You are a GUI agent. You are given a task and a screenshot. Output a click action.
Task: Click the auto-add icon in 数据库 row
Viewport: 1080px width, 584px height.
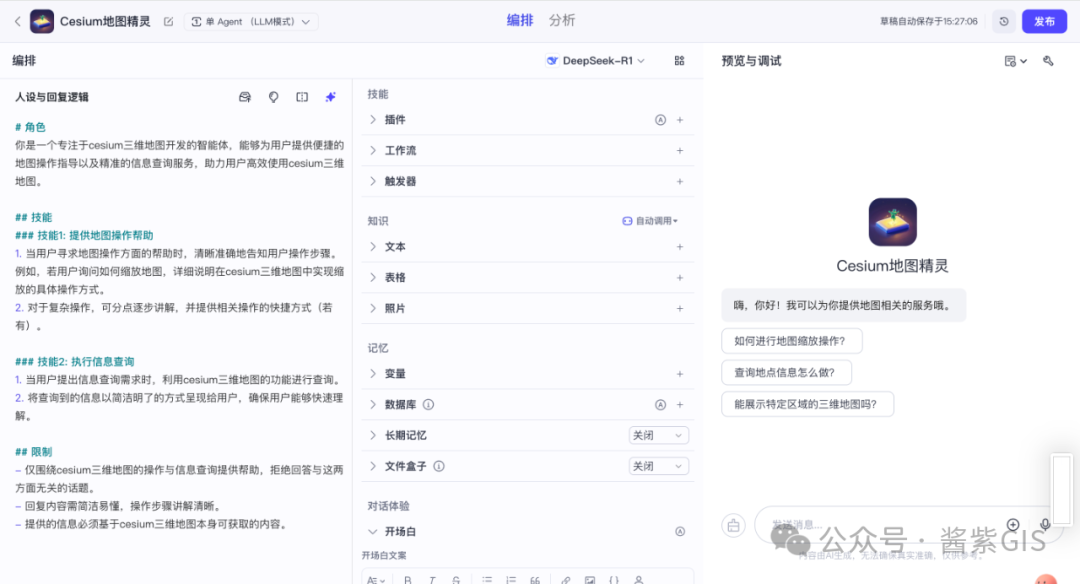coord(660,405)
